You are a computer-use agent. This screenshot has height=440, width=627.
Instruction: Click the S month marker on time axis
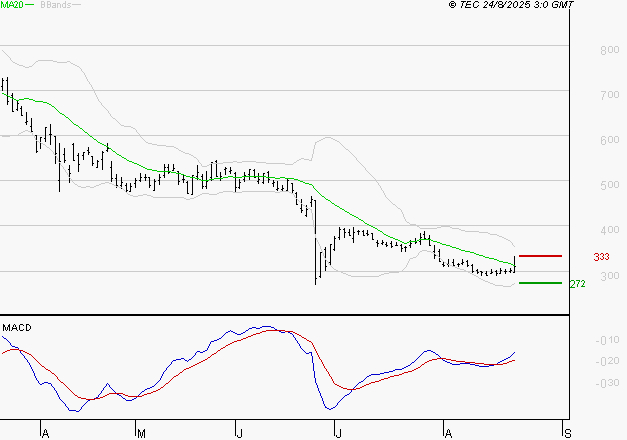569,434
